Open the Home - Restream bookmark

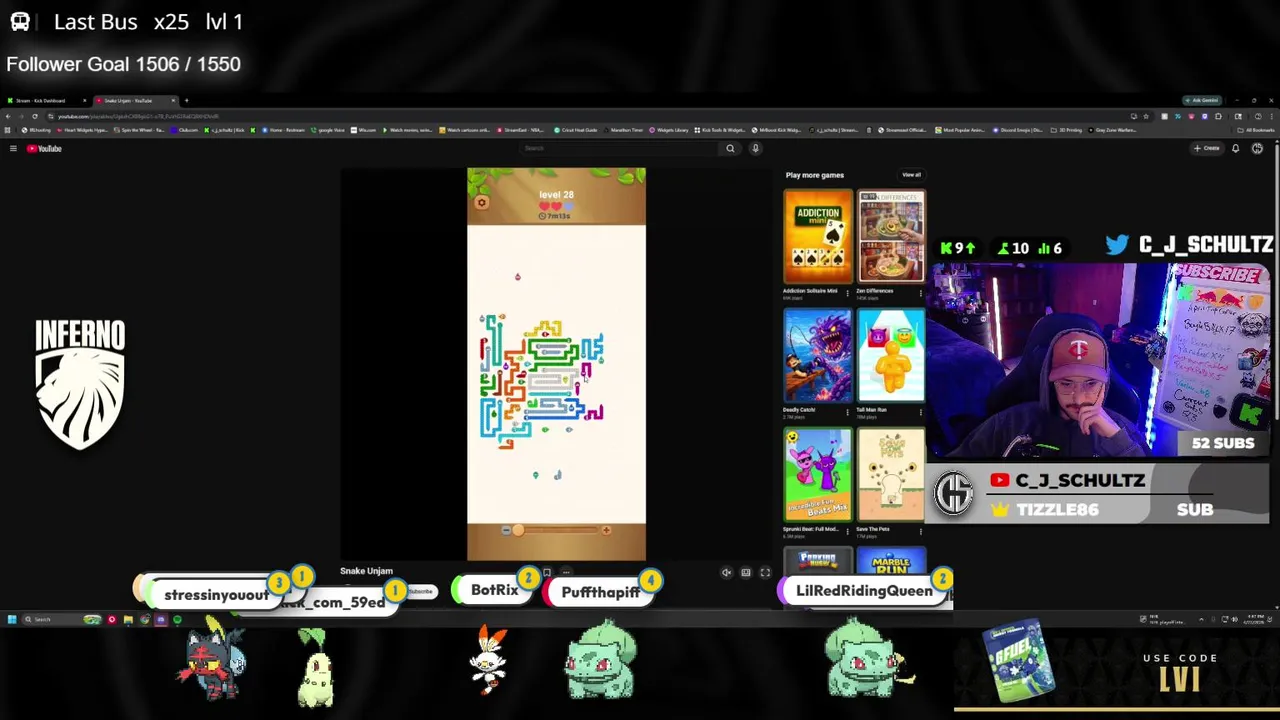(284, 130)
